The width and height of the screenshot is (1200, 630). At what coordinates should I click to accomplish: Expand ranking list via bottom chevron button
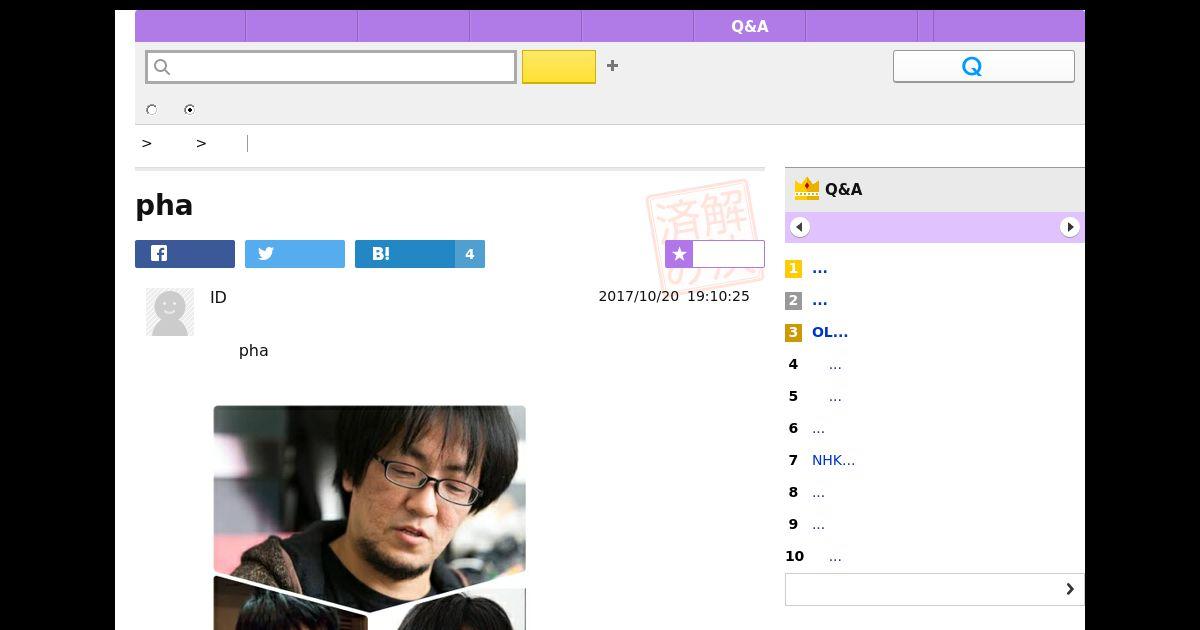click(x=935, y=589)
